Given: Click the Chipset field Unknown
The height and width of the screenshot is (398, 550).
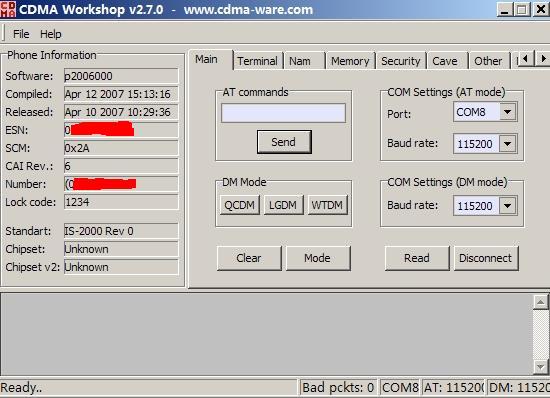Looking at the screenshot, I should point(121,249).
